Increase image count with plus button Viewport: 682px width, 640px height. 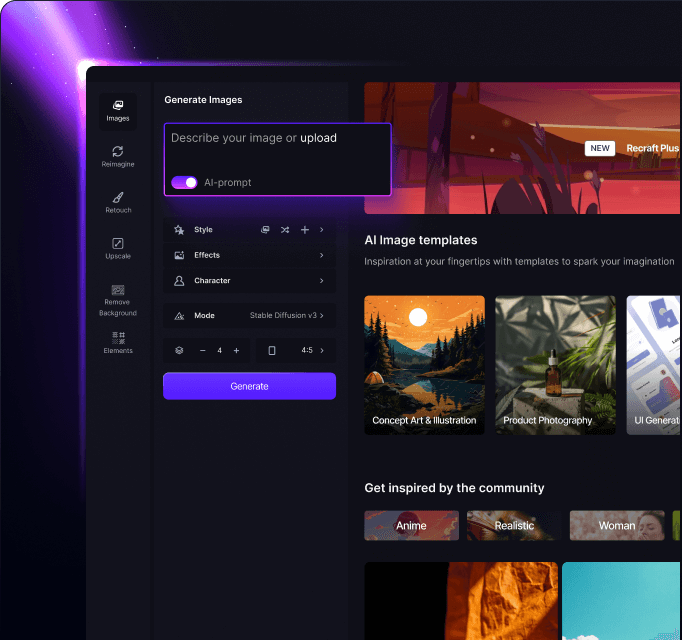[236, 351]
